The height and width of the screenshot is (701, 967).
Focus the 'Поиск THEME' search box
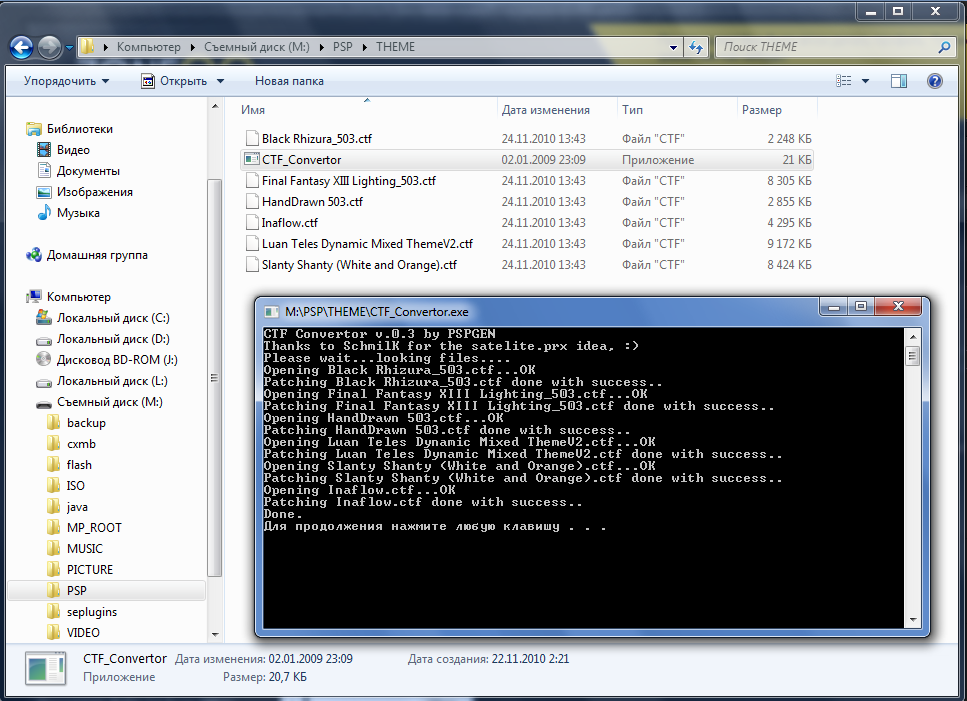pyautogui.click(x=826, y=47)
